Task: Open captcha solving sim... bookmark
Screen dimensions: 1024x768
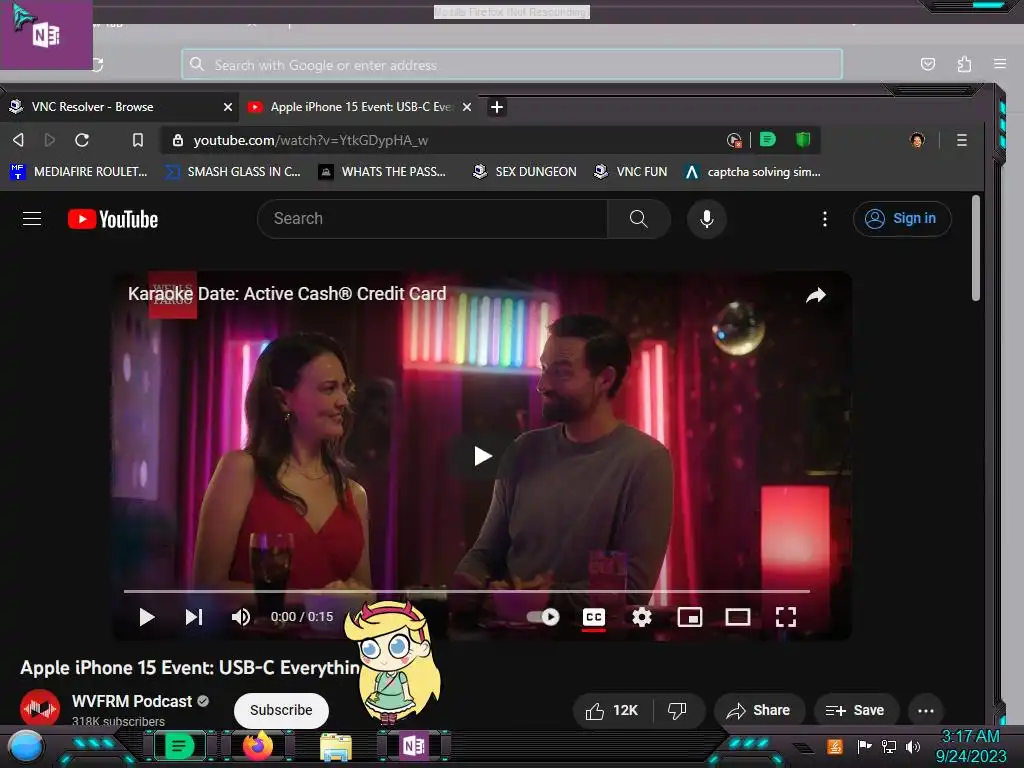Action: 753,172
